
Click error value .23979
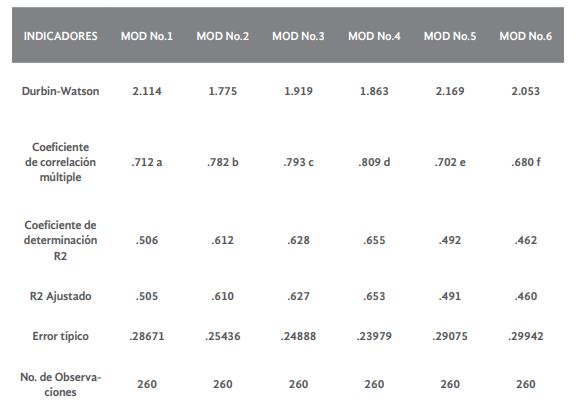pyautogui.click(x=374, y=336)
